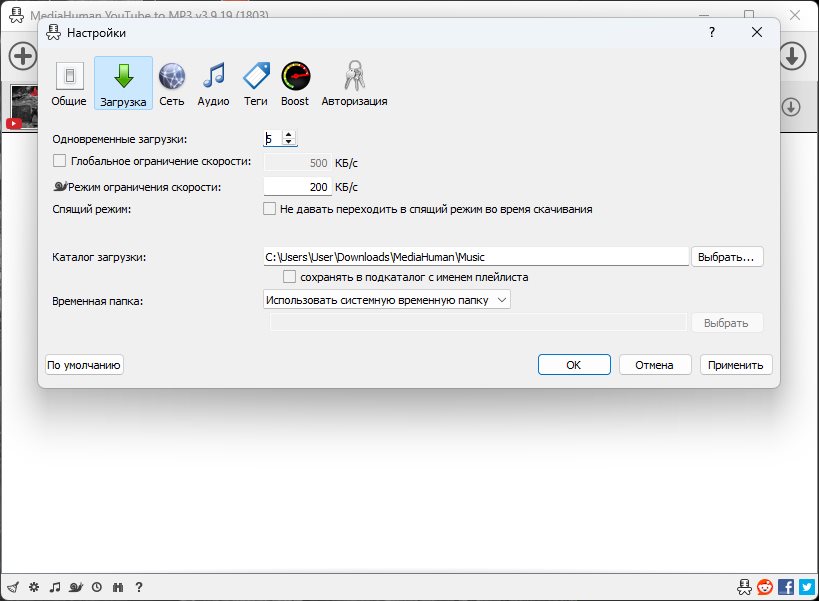Enable Глобальное ограничение скорости checkbox
This screenshot has width=819, height=601.
point(59,161)
